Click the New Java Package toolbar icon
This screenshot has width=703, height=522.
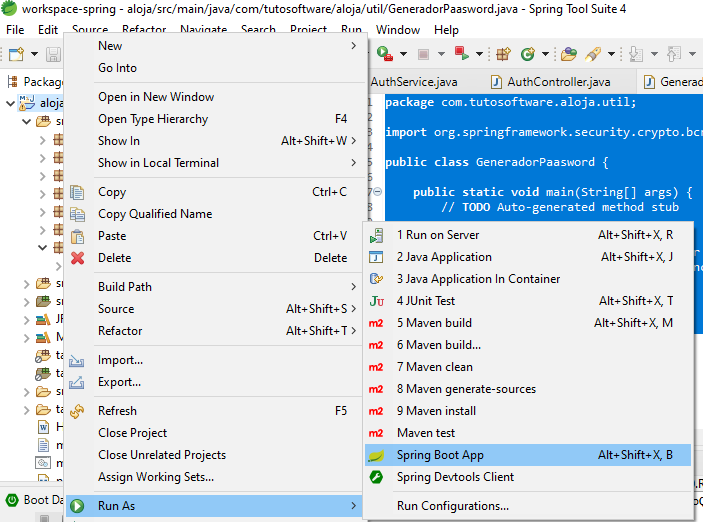pyautogui.click(x=503, y=54)
